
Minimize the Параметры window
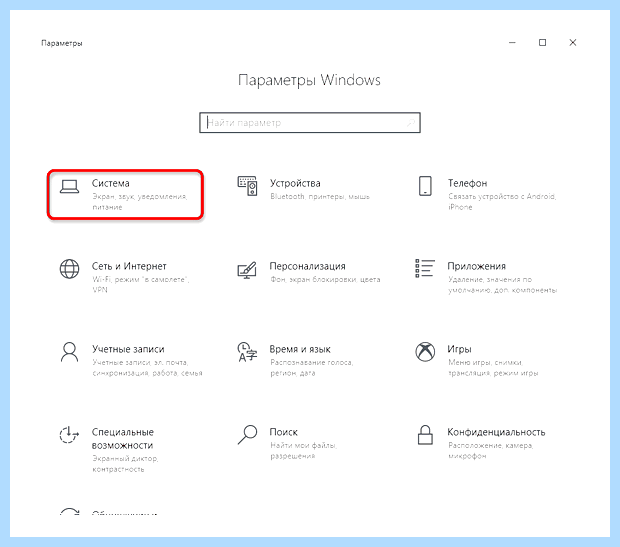512,42
